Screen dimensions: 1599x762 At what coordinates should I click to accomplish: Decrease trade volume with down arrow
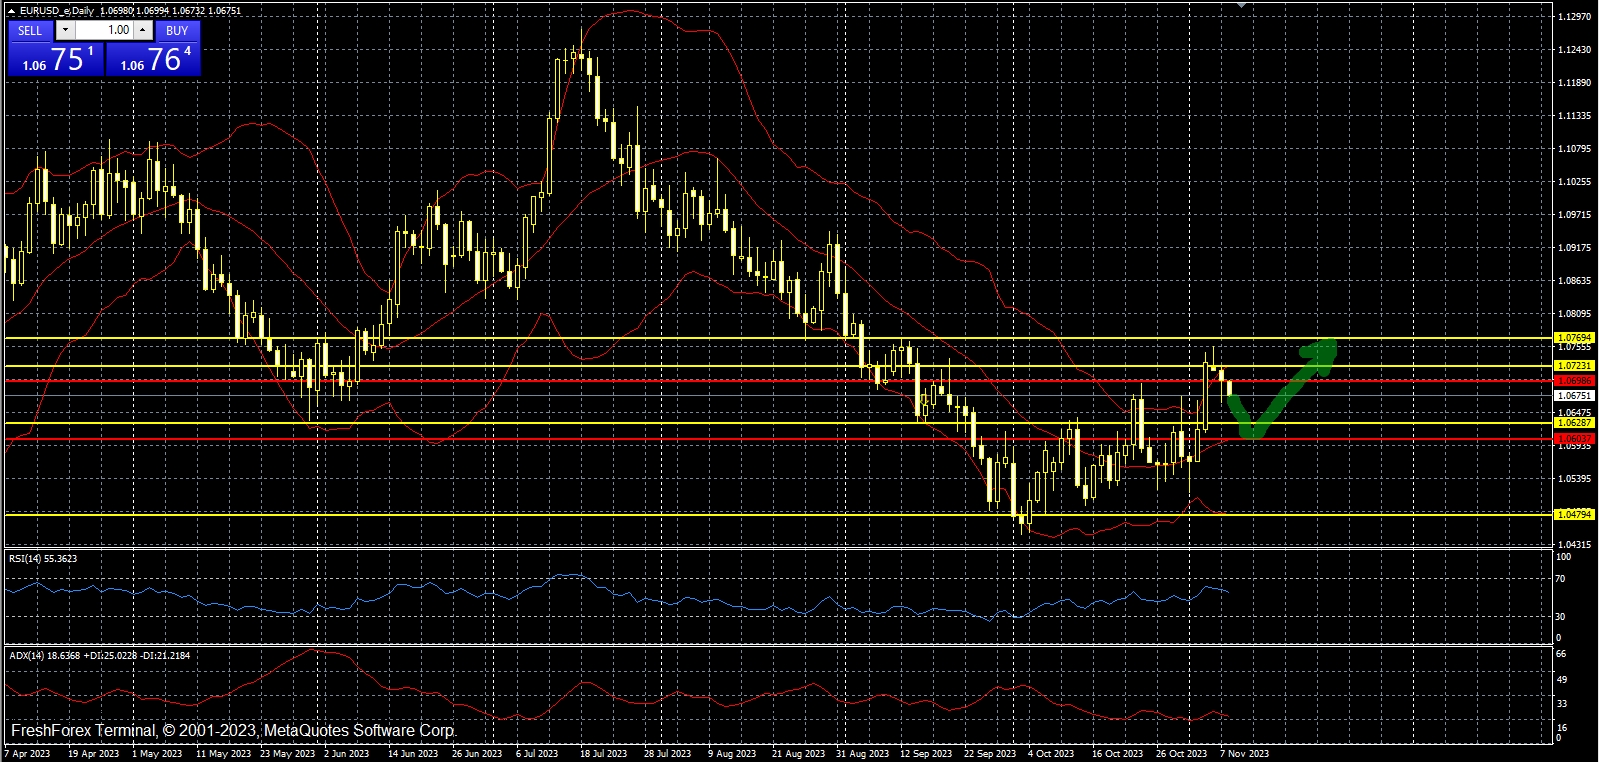tap(66, 30)
